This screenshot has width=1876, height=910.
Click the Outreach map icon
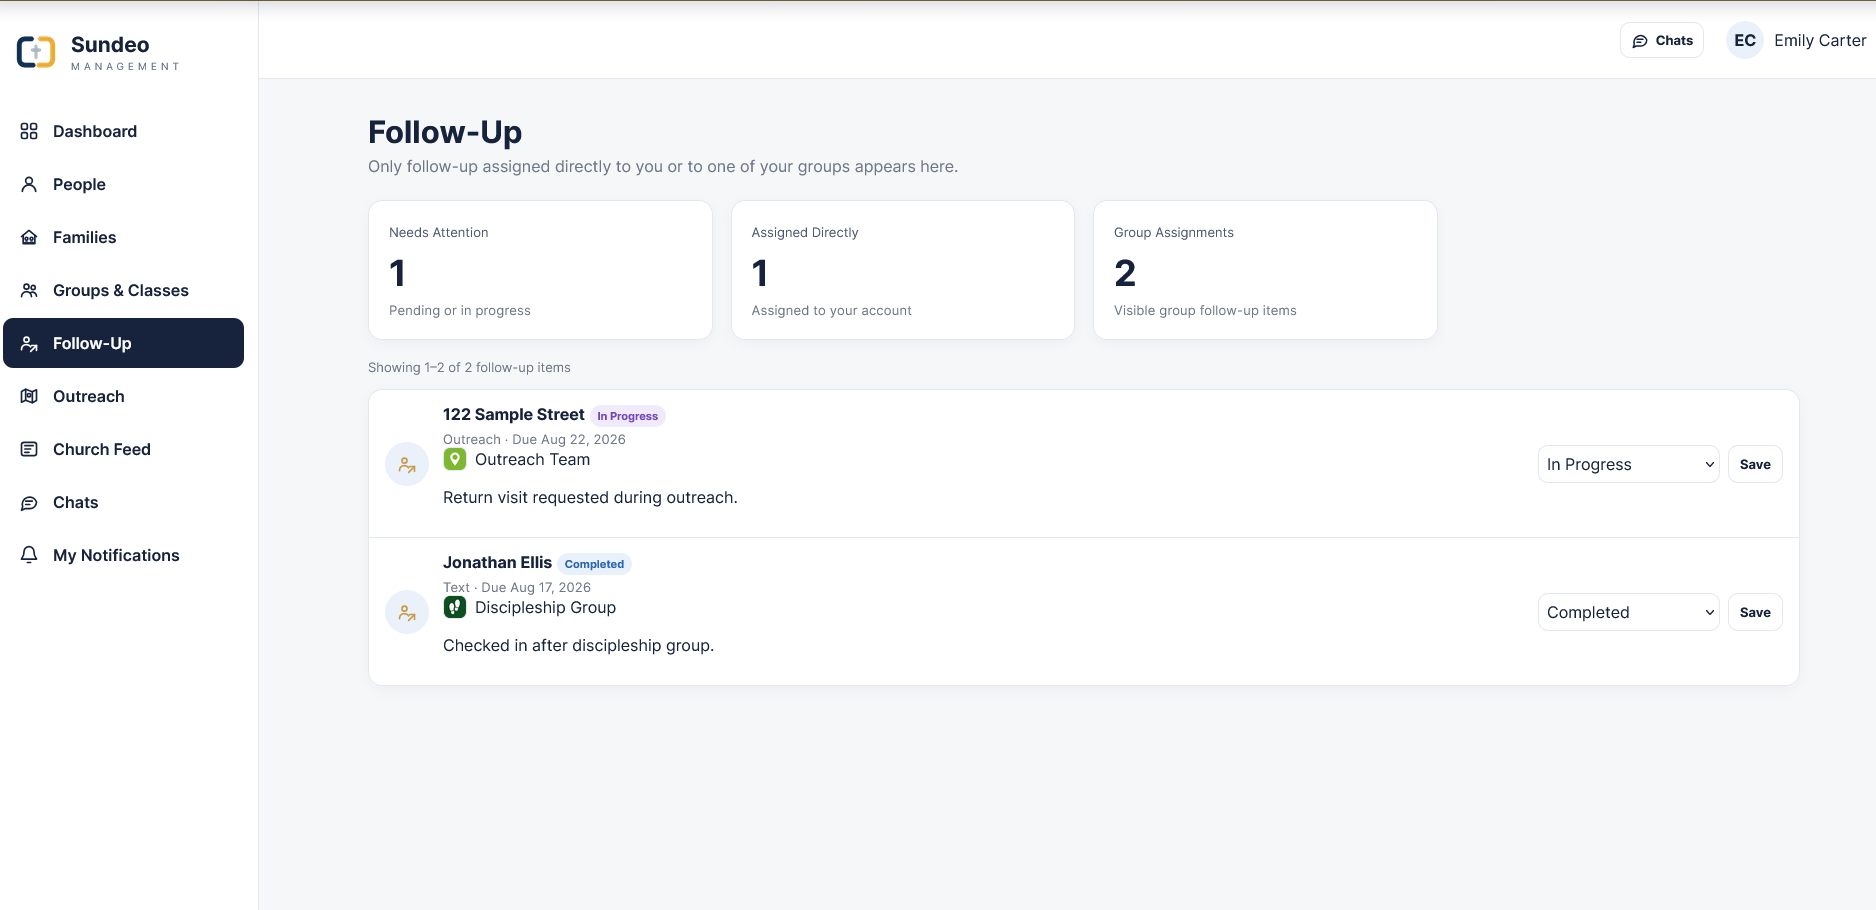point(29,396)
